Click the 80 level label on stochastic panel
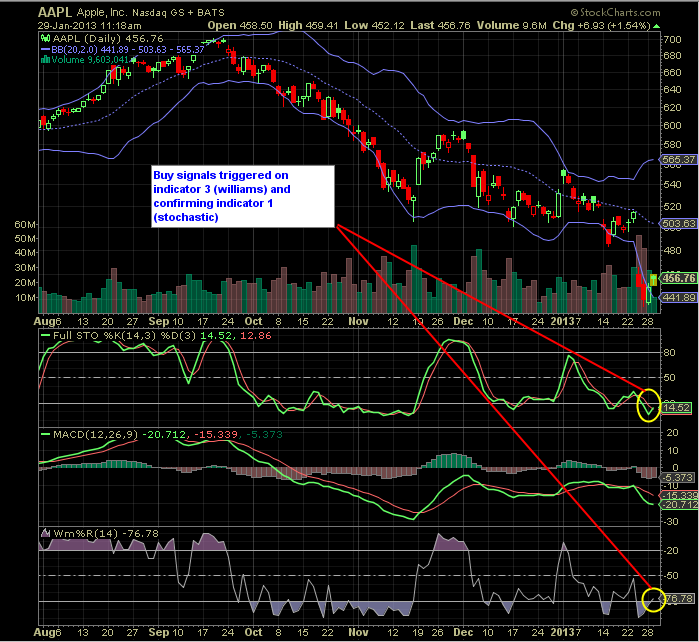The width and height of the screenshot is (699, 642). 669,353
